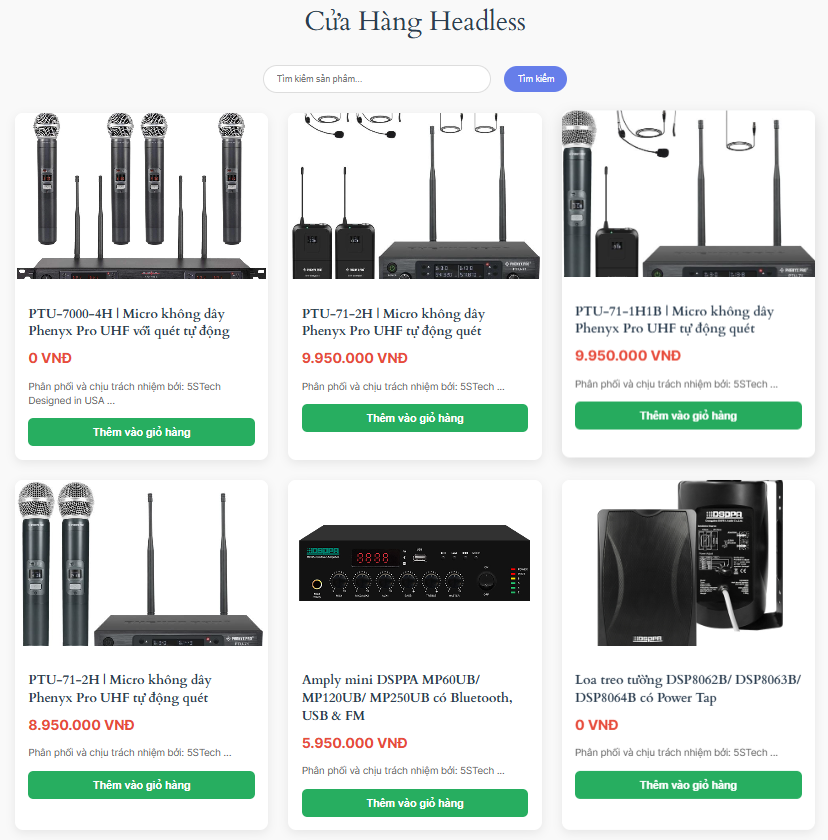Screen dimensions: 828x840
Task: Click the Cửa Hàng Headless heading
Action: coord(415,22)
